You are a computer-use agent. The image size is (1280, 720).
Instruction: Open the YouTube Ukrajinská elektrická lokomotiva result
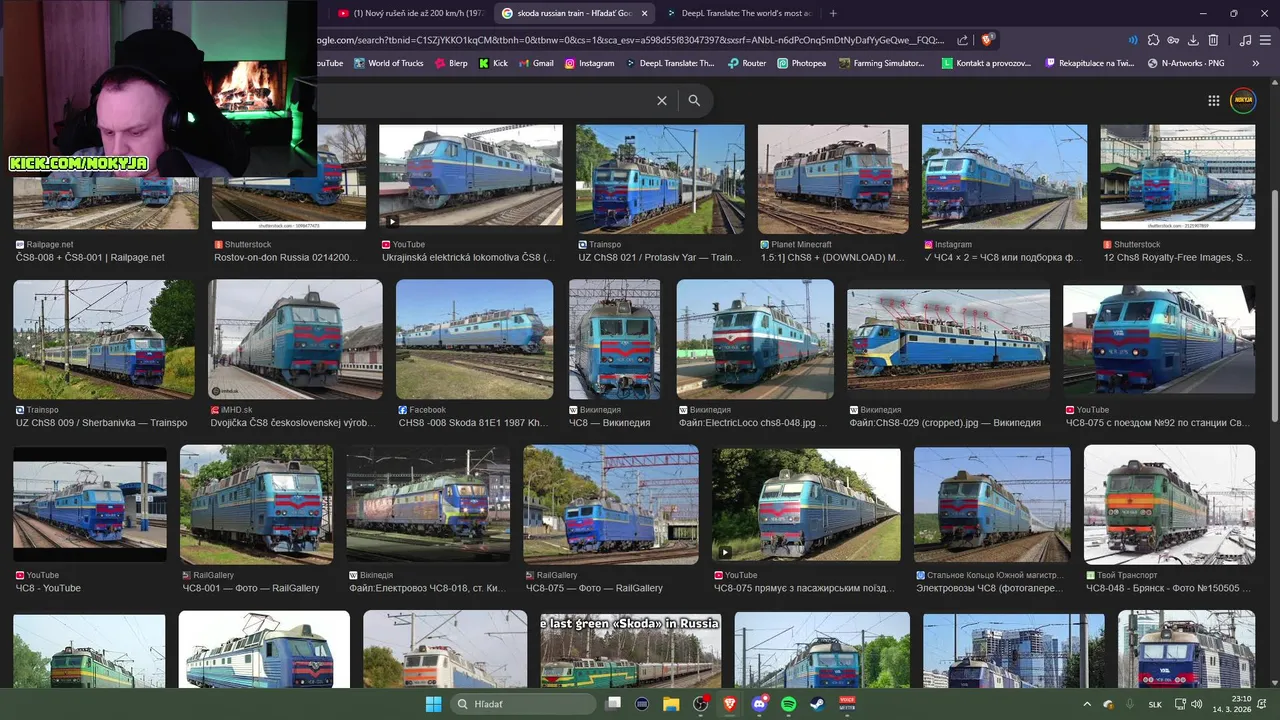470,177
